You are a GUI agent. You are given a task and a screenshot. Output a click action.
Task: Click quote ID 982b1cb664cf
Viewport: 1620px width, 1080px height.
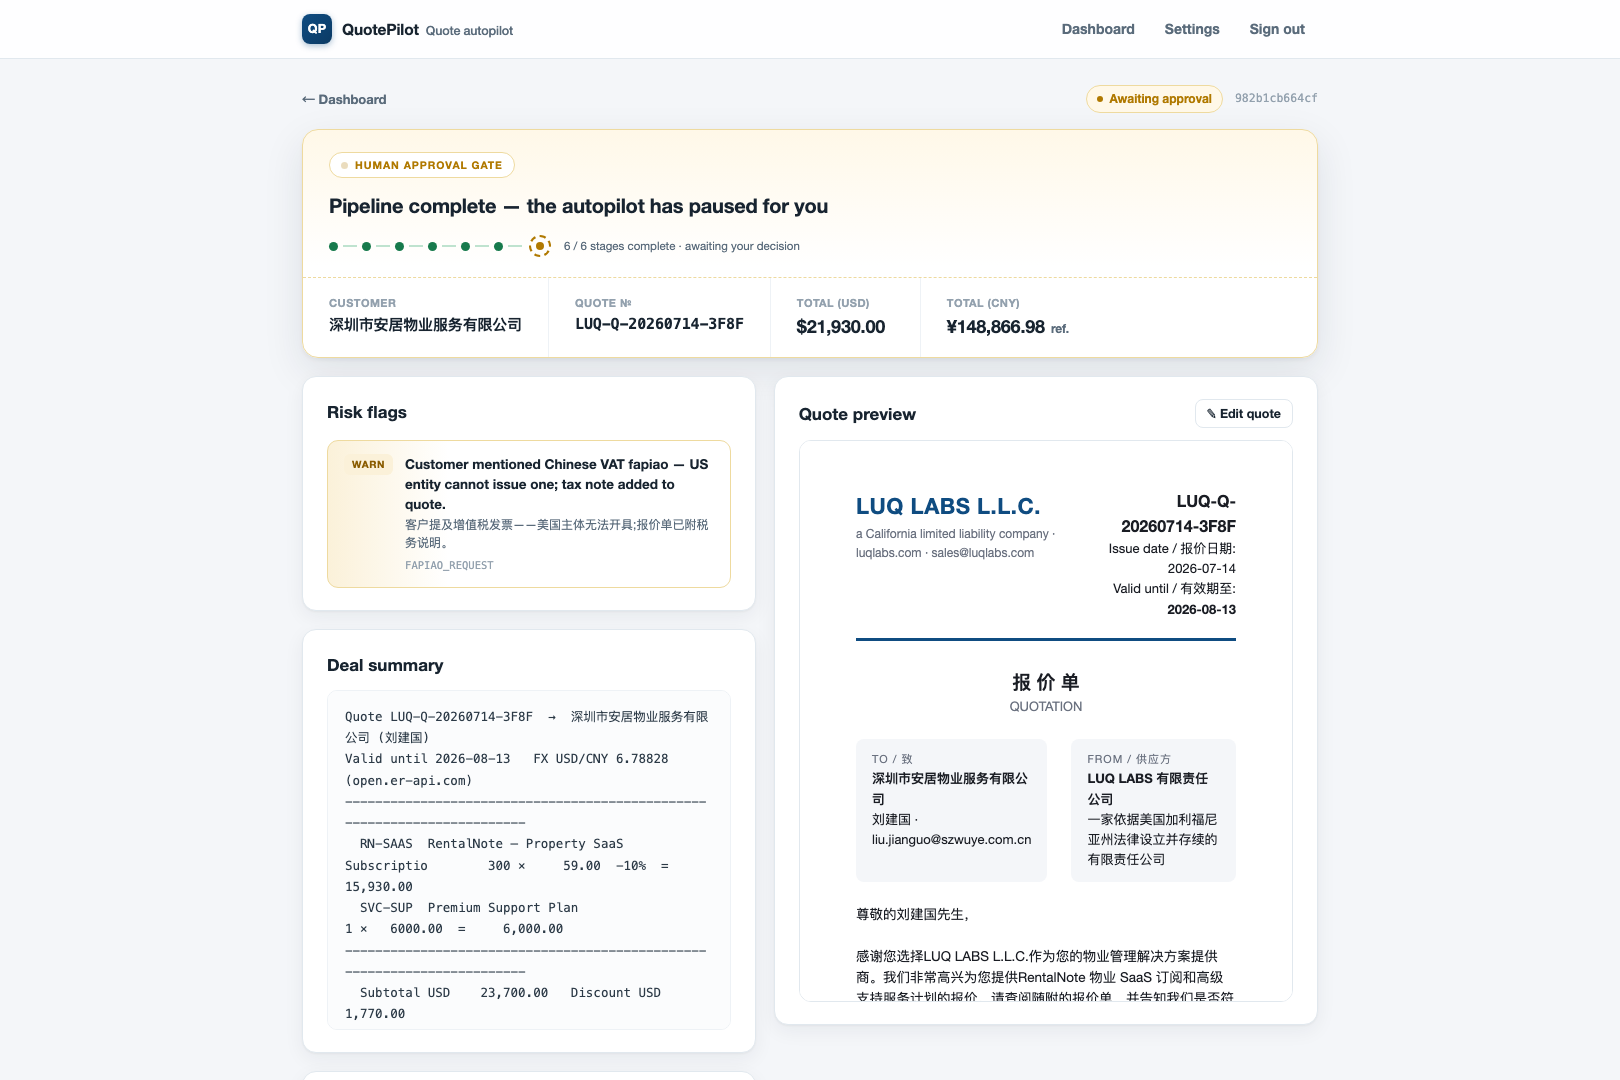click(x=1276, y=98)
